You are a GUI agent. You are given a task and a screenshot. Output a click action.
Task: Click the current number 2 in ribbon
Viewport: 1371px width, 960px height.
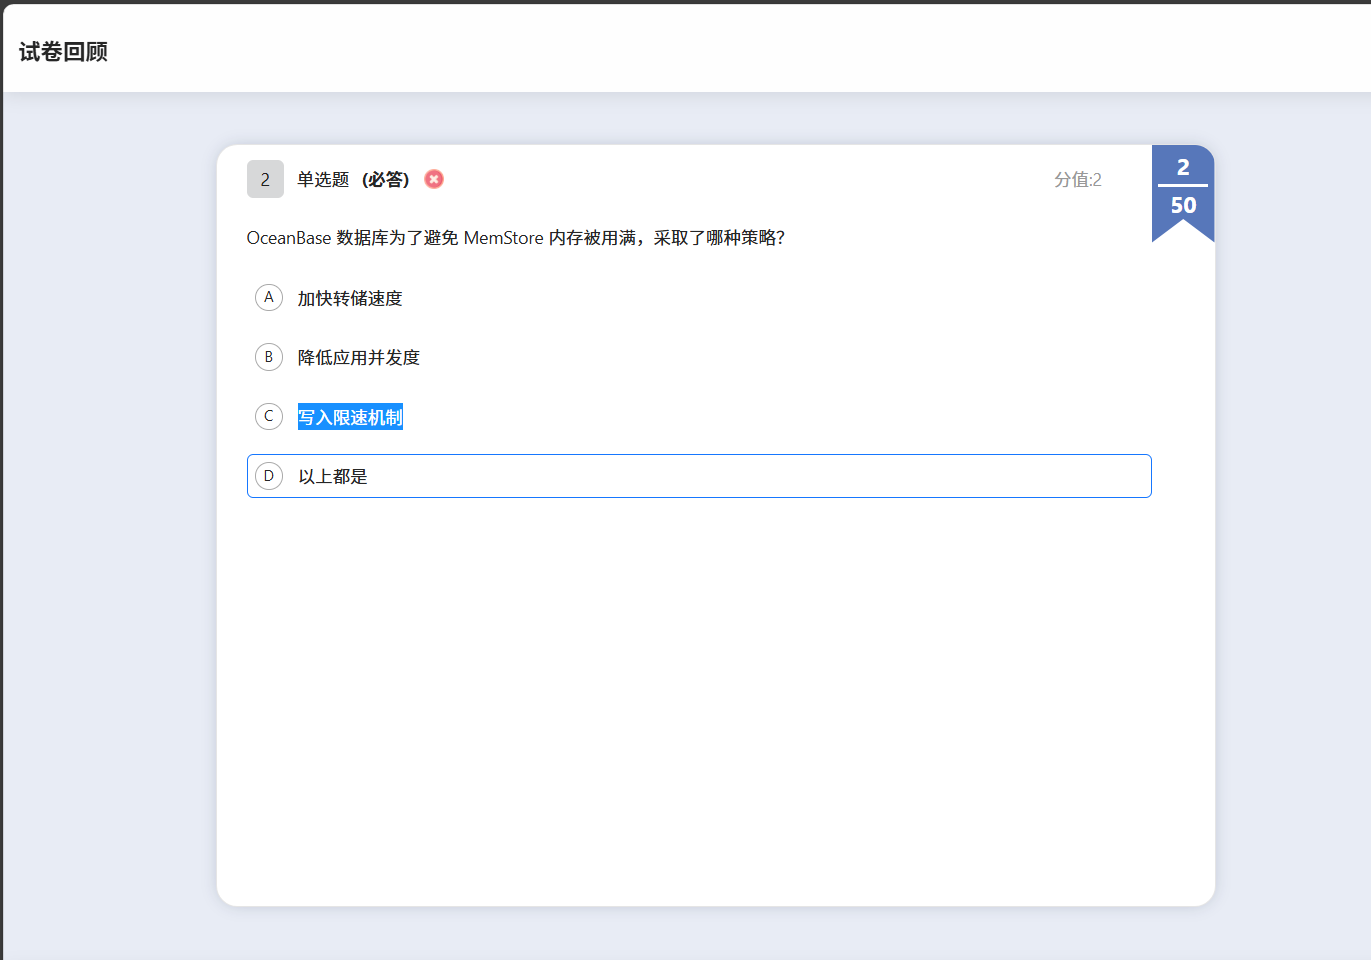1183,167
